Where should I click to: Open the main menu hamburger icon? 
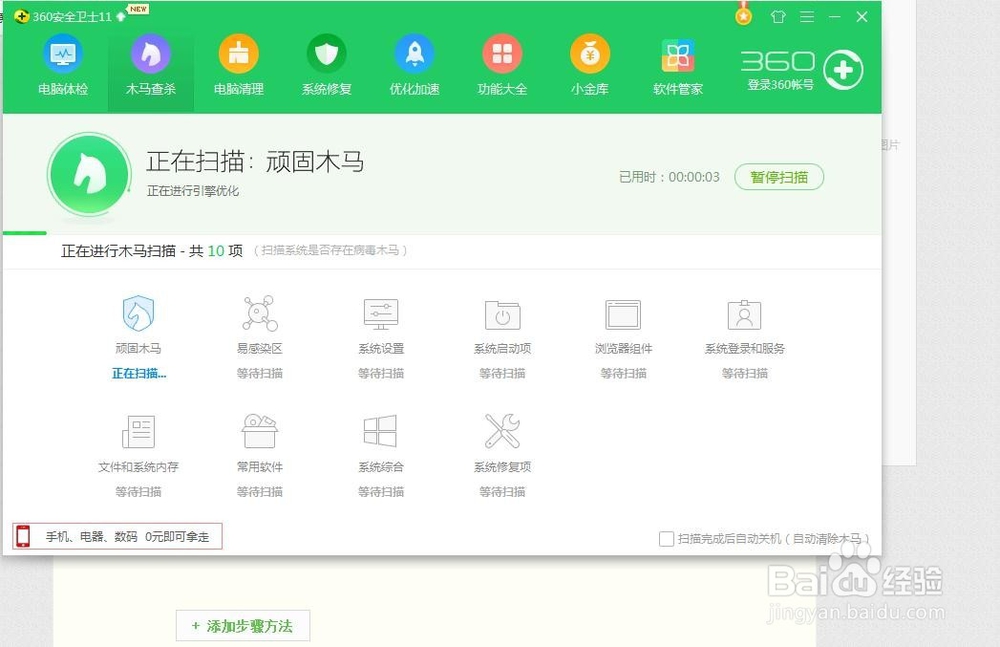pos(807,17)
